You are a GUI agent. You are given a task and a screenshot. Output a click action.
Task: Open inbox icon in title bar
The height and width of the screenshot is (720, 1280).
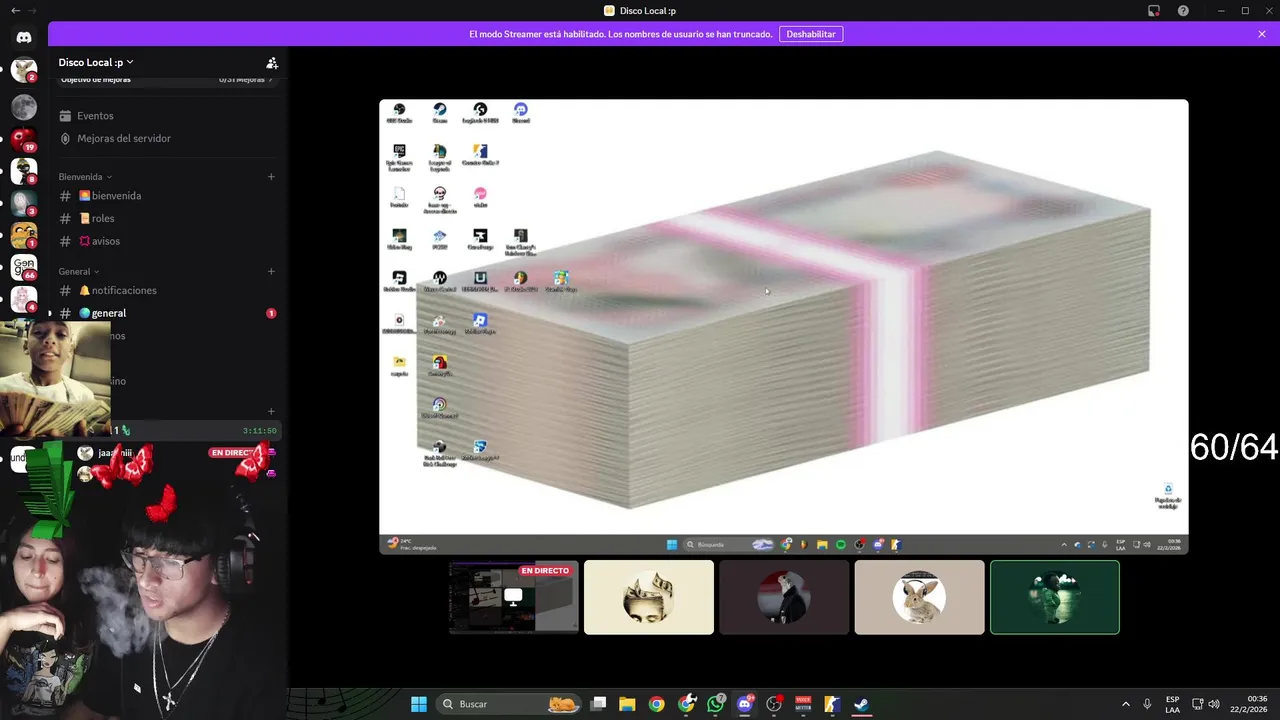[1154, 11]
